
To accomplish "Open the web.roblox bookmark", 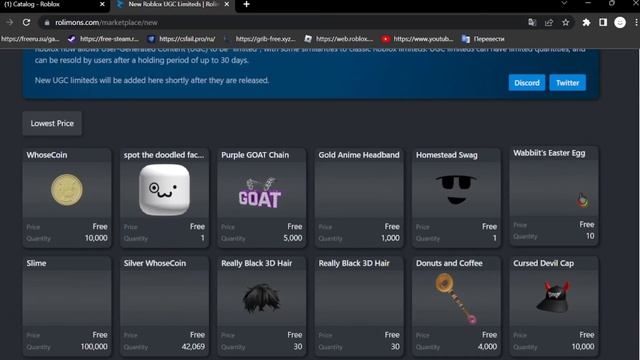I will [339, 39].
